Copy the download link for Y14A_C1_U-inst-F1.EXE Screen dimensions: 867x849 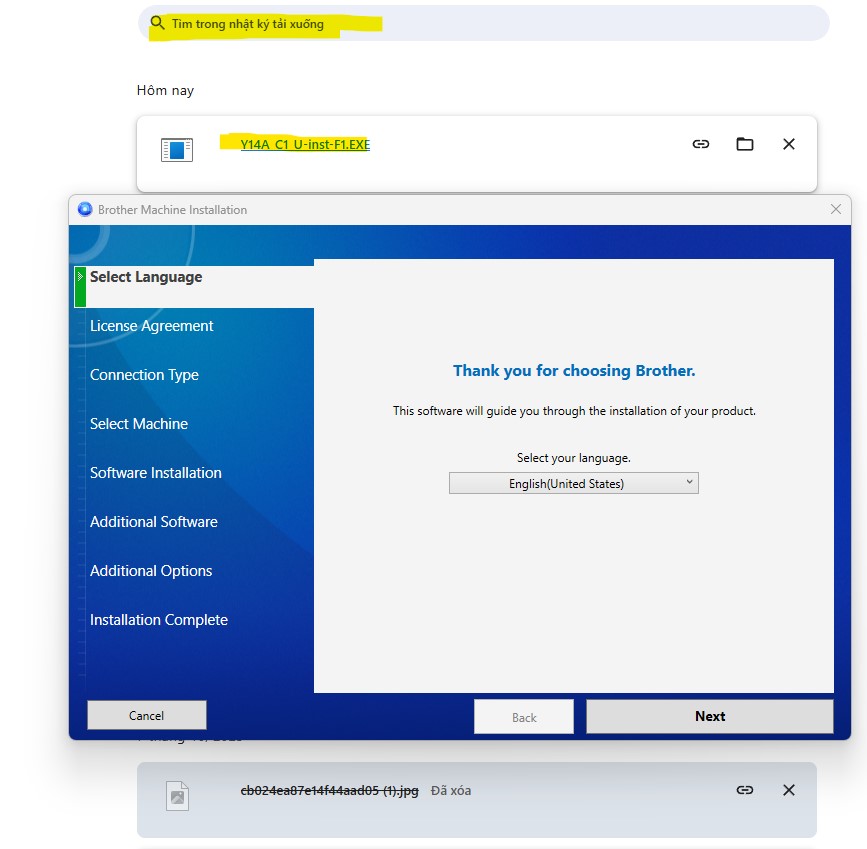click(x=700, y=144)
